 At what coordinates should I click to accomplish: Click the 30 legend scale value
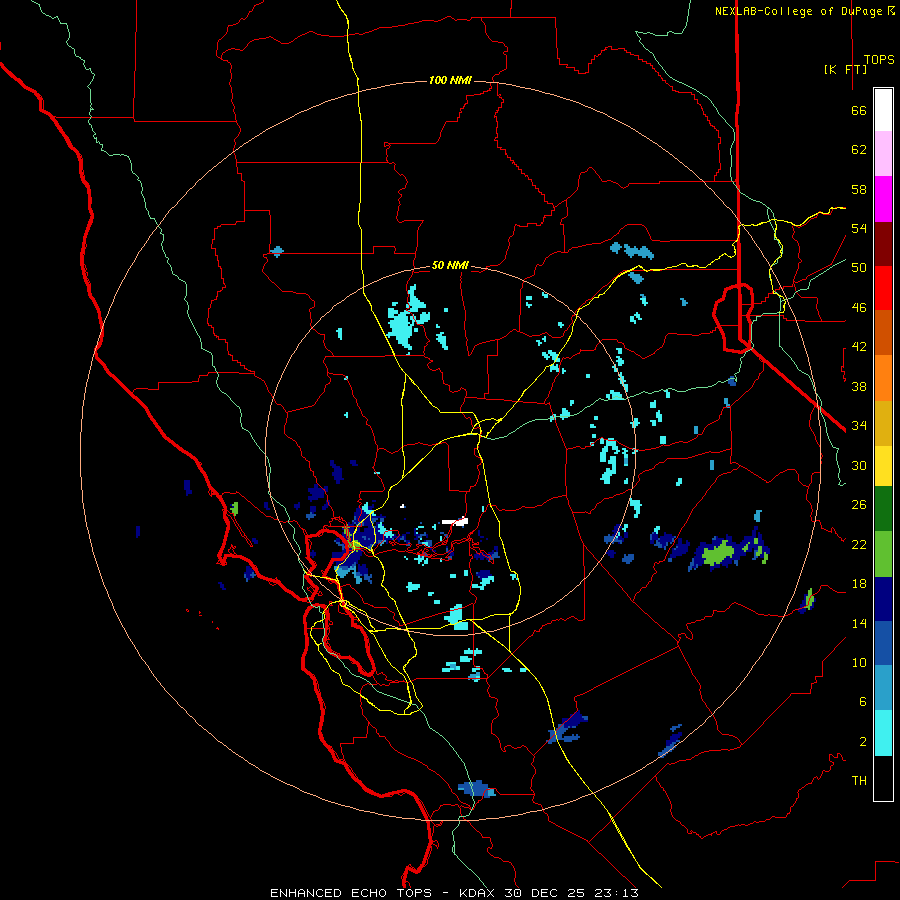point(859,465)
